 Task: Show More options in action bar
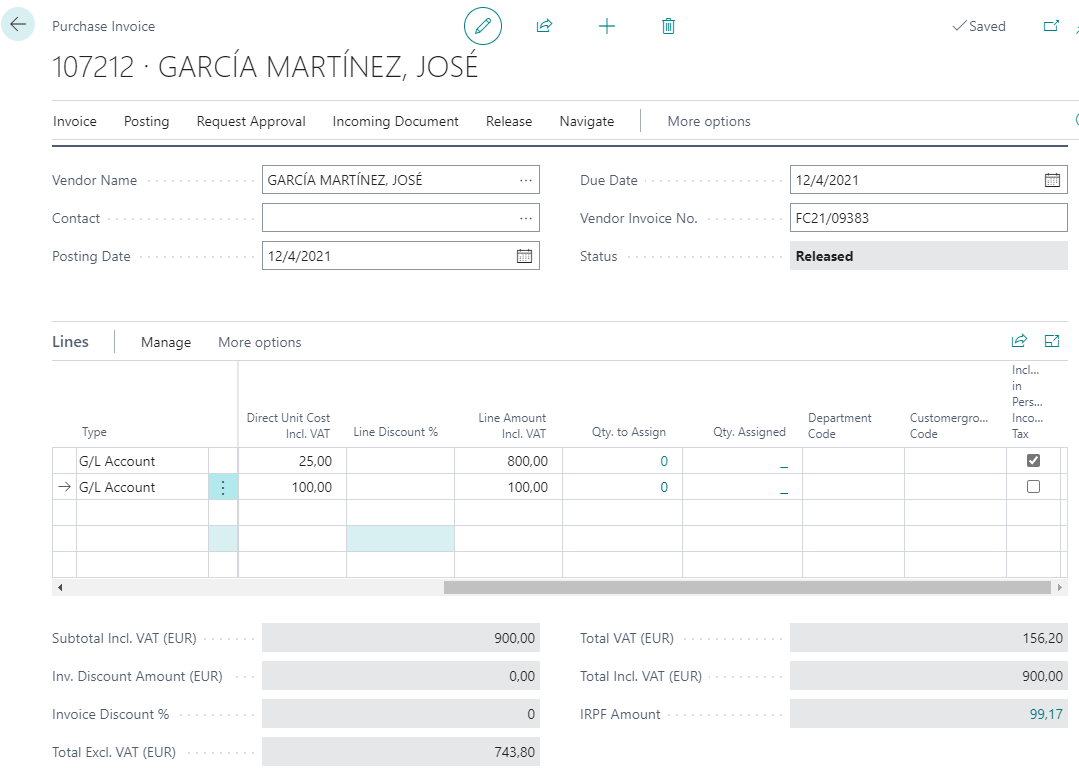pyautogui.click(x=709, y=121)
